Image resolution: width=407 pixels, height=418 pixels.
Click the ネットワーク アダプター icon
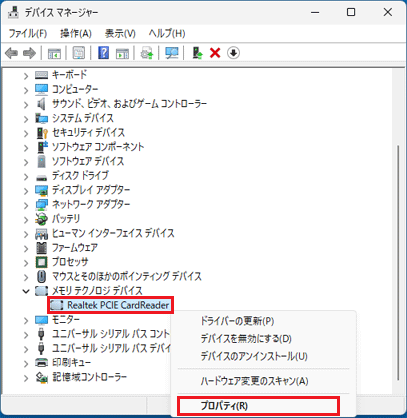[41, 205]
